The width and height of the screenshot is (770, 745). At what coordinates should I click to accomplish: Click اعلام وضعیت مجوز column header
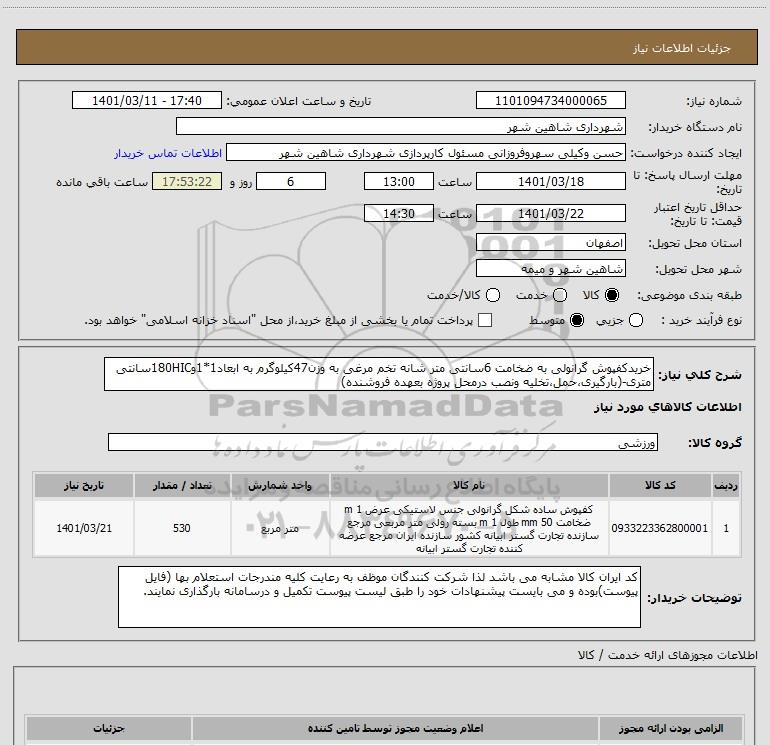(395, 728)
